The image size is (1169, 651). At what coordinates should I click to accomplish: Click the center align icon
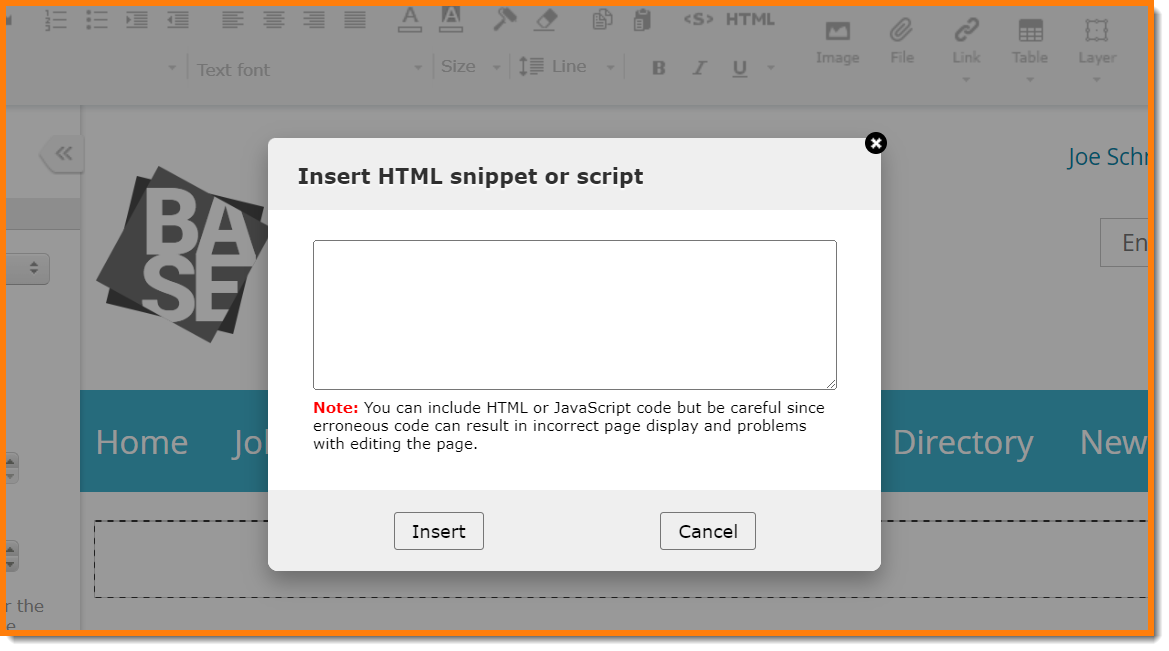273,20
